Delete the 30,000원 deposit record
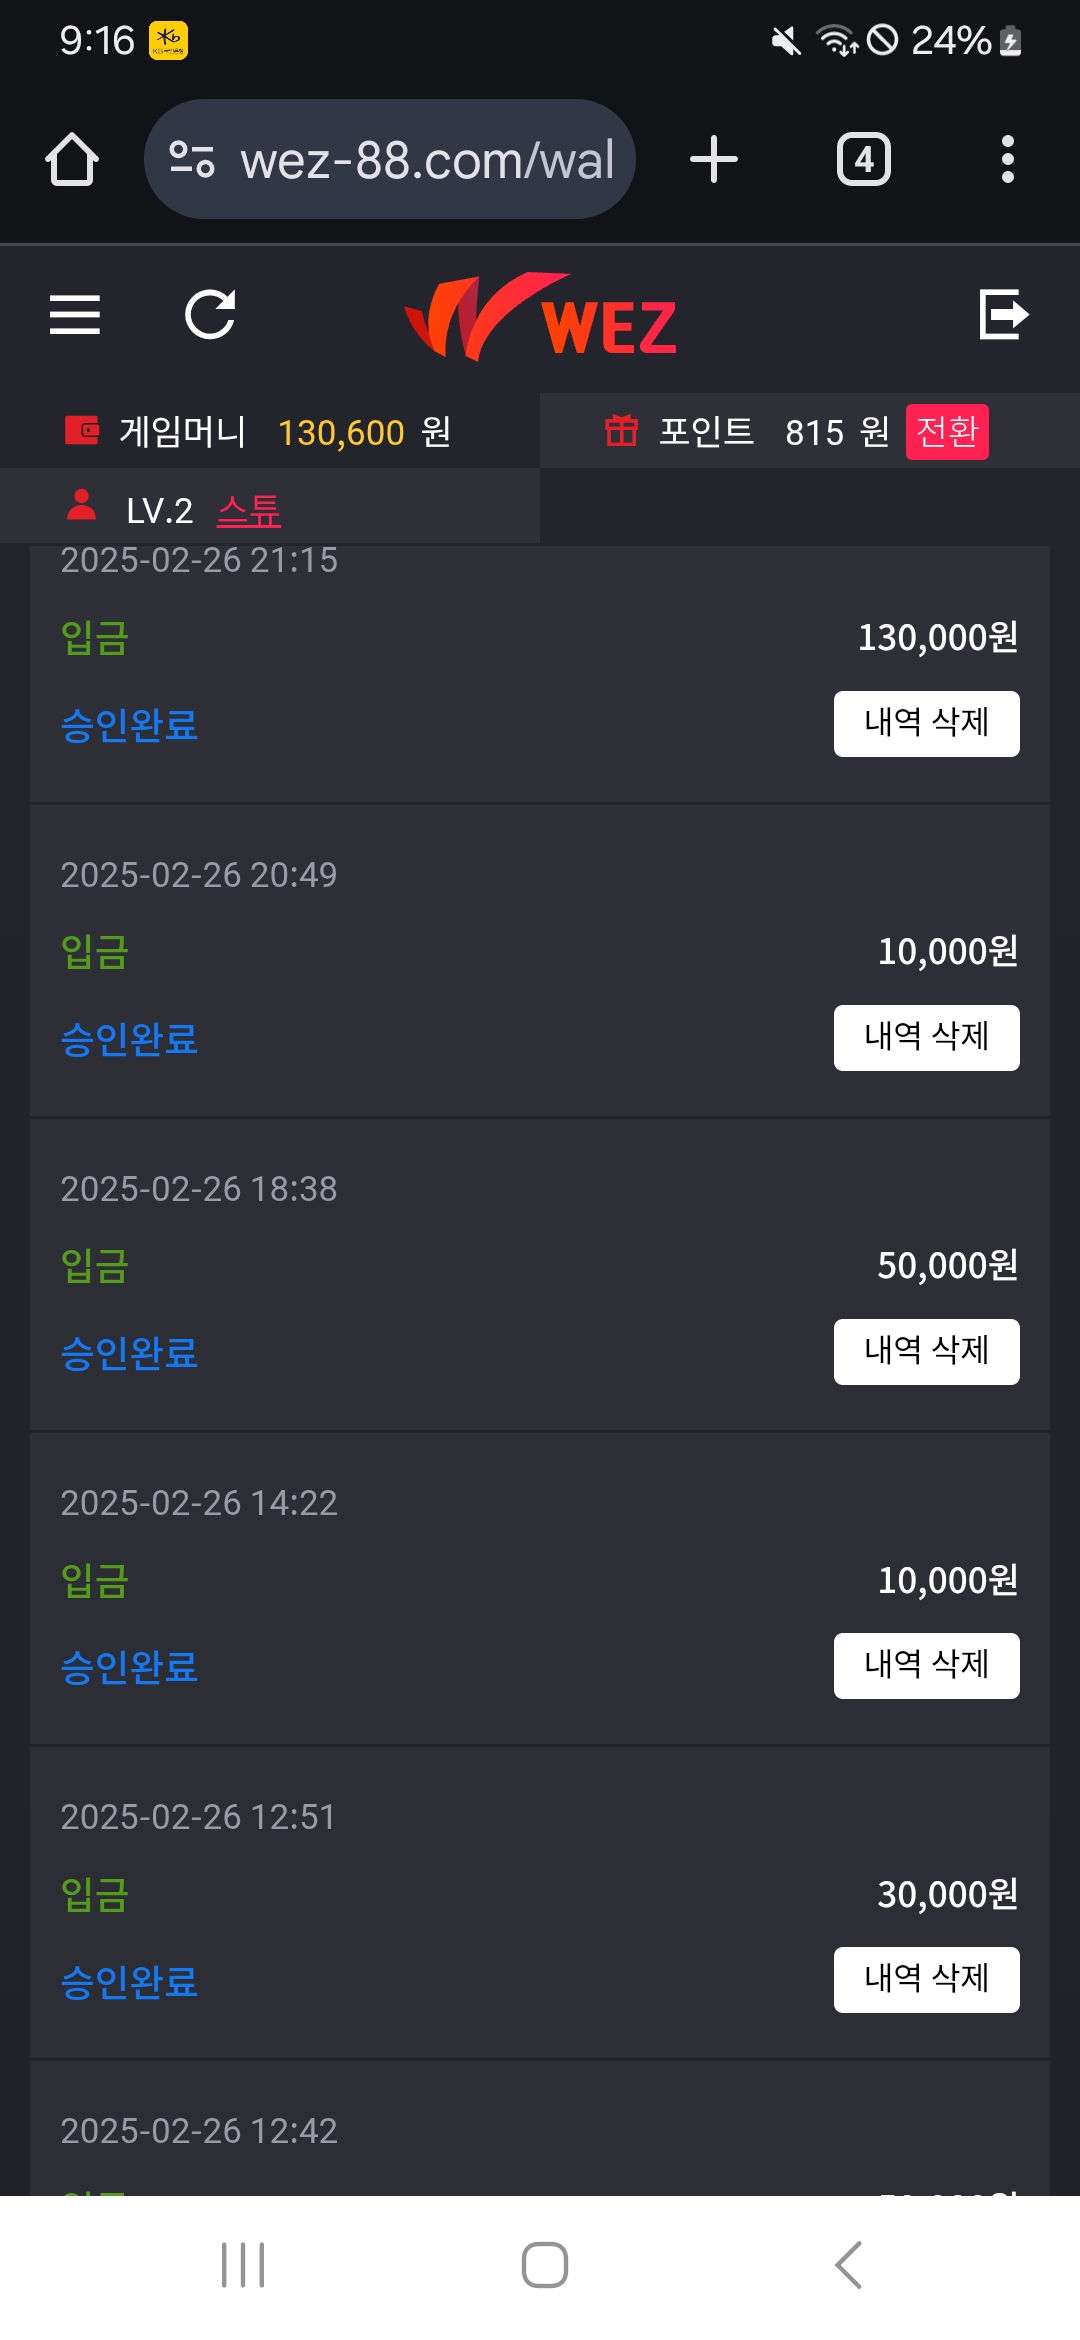Screen dimensions: 1080x2340 point(926,1979)
